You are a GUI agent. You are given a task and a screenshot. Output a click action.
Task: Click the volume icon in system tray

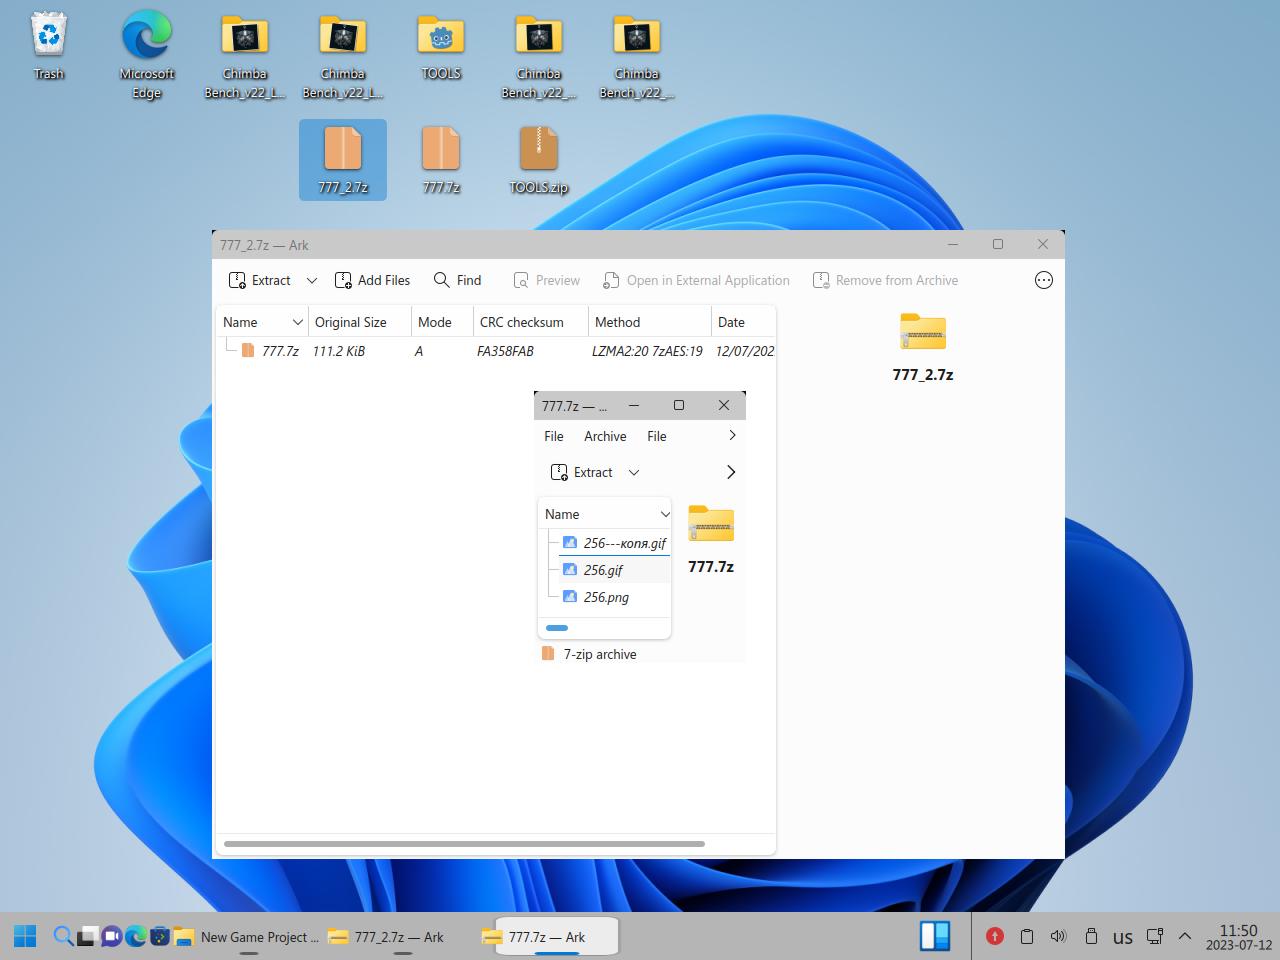point(1058,936)
